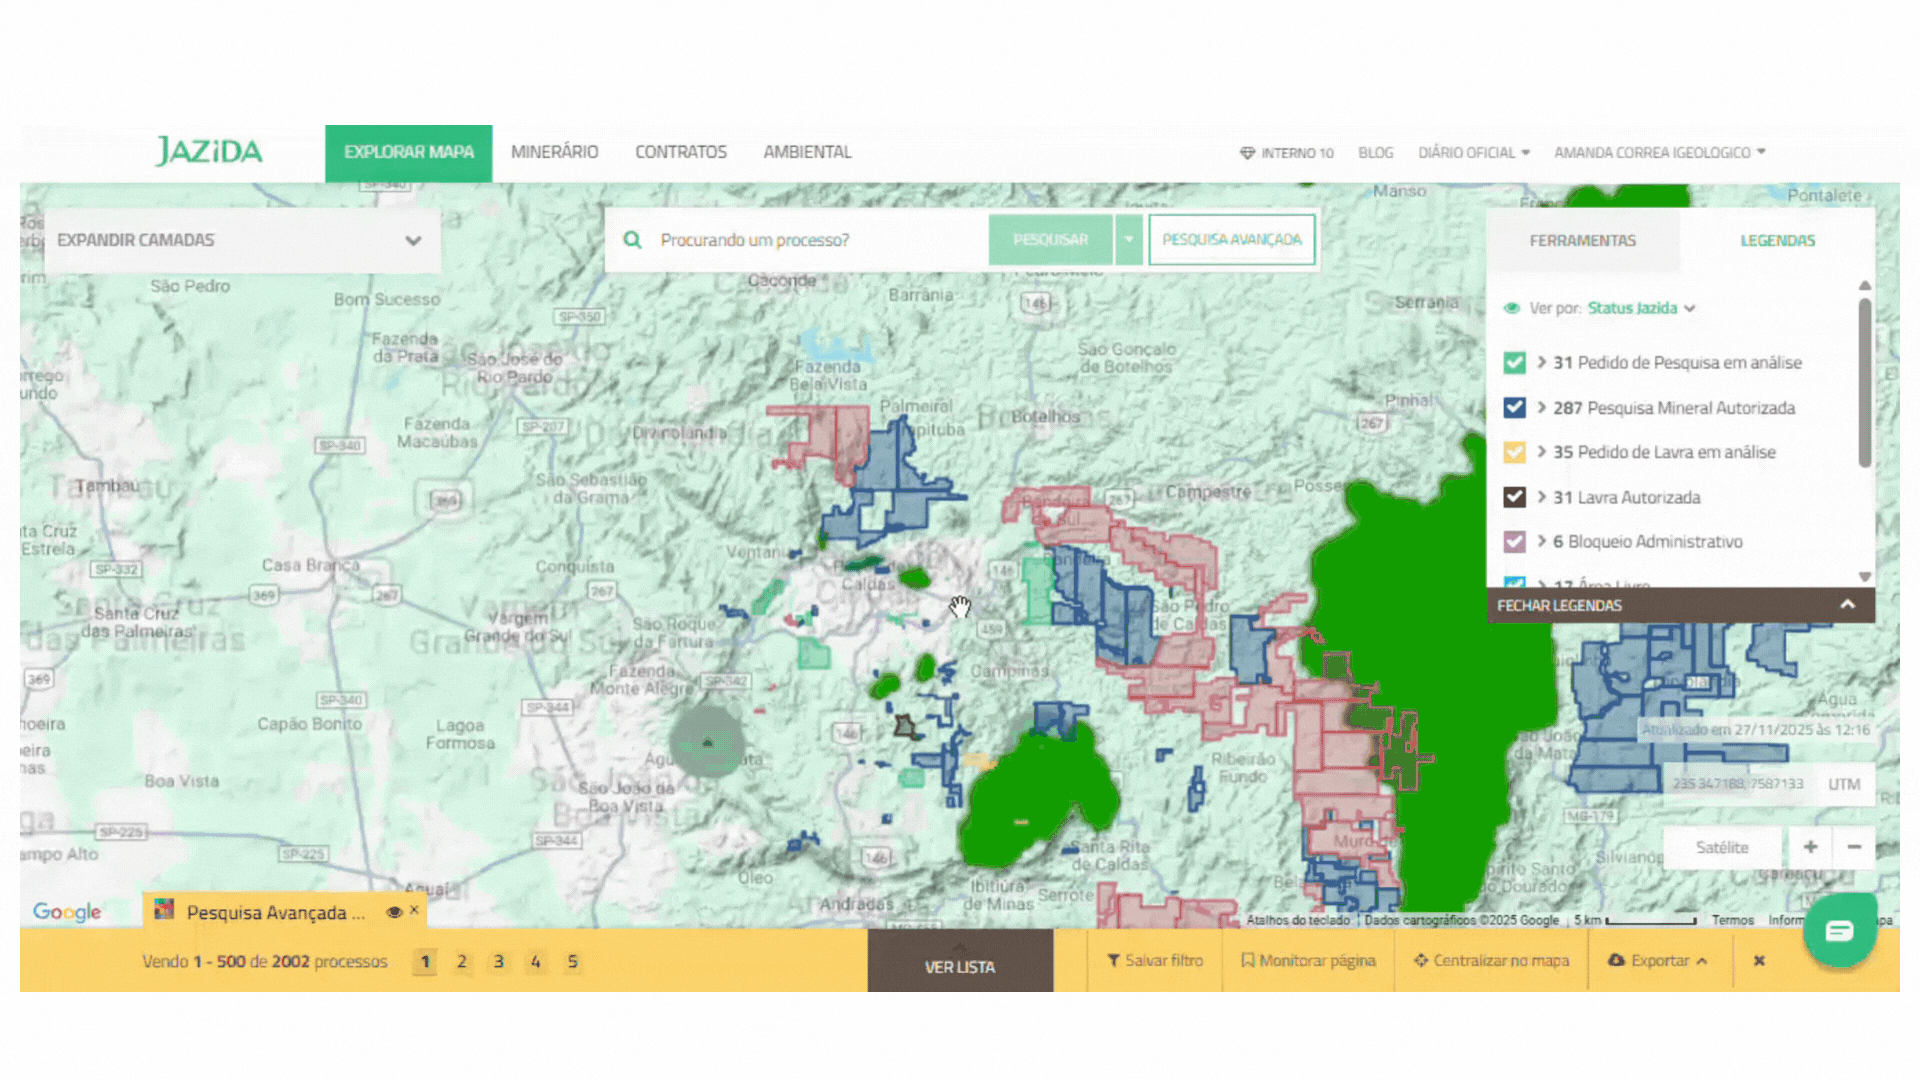This screenshot has width=1920, height=1080.
Task: Zoom in with the plus button
Action: (x=1810, y=847)
